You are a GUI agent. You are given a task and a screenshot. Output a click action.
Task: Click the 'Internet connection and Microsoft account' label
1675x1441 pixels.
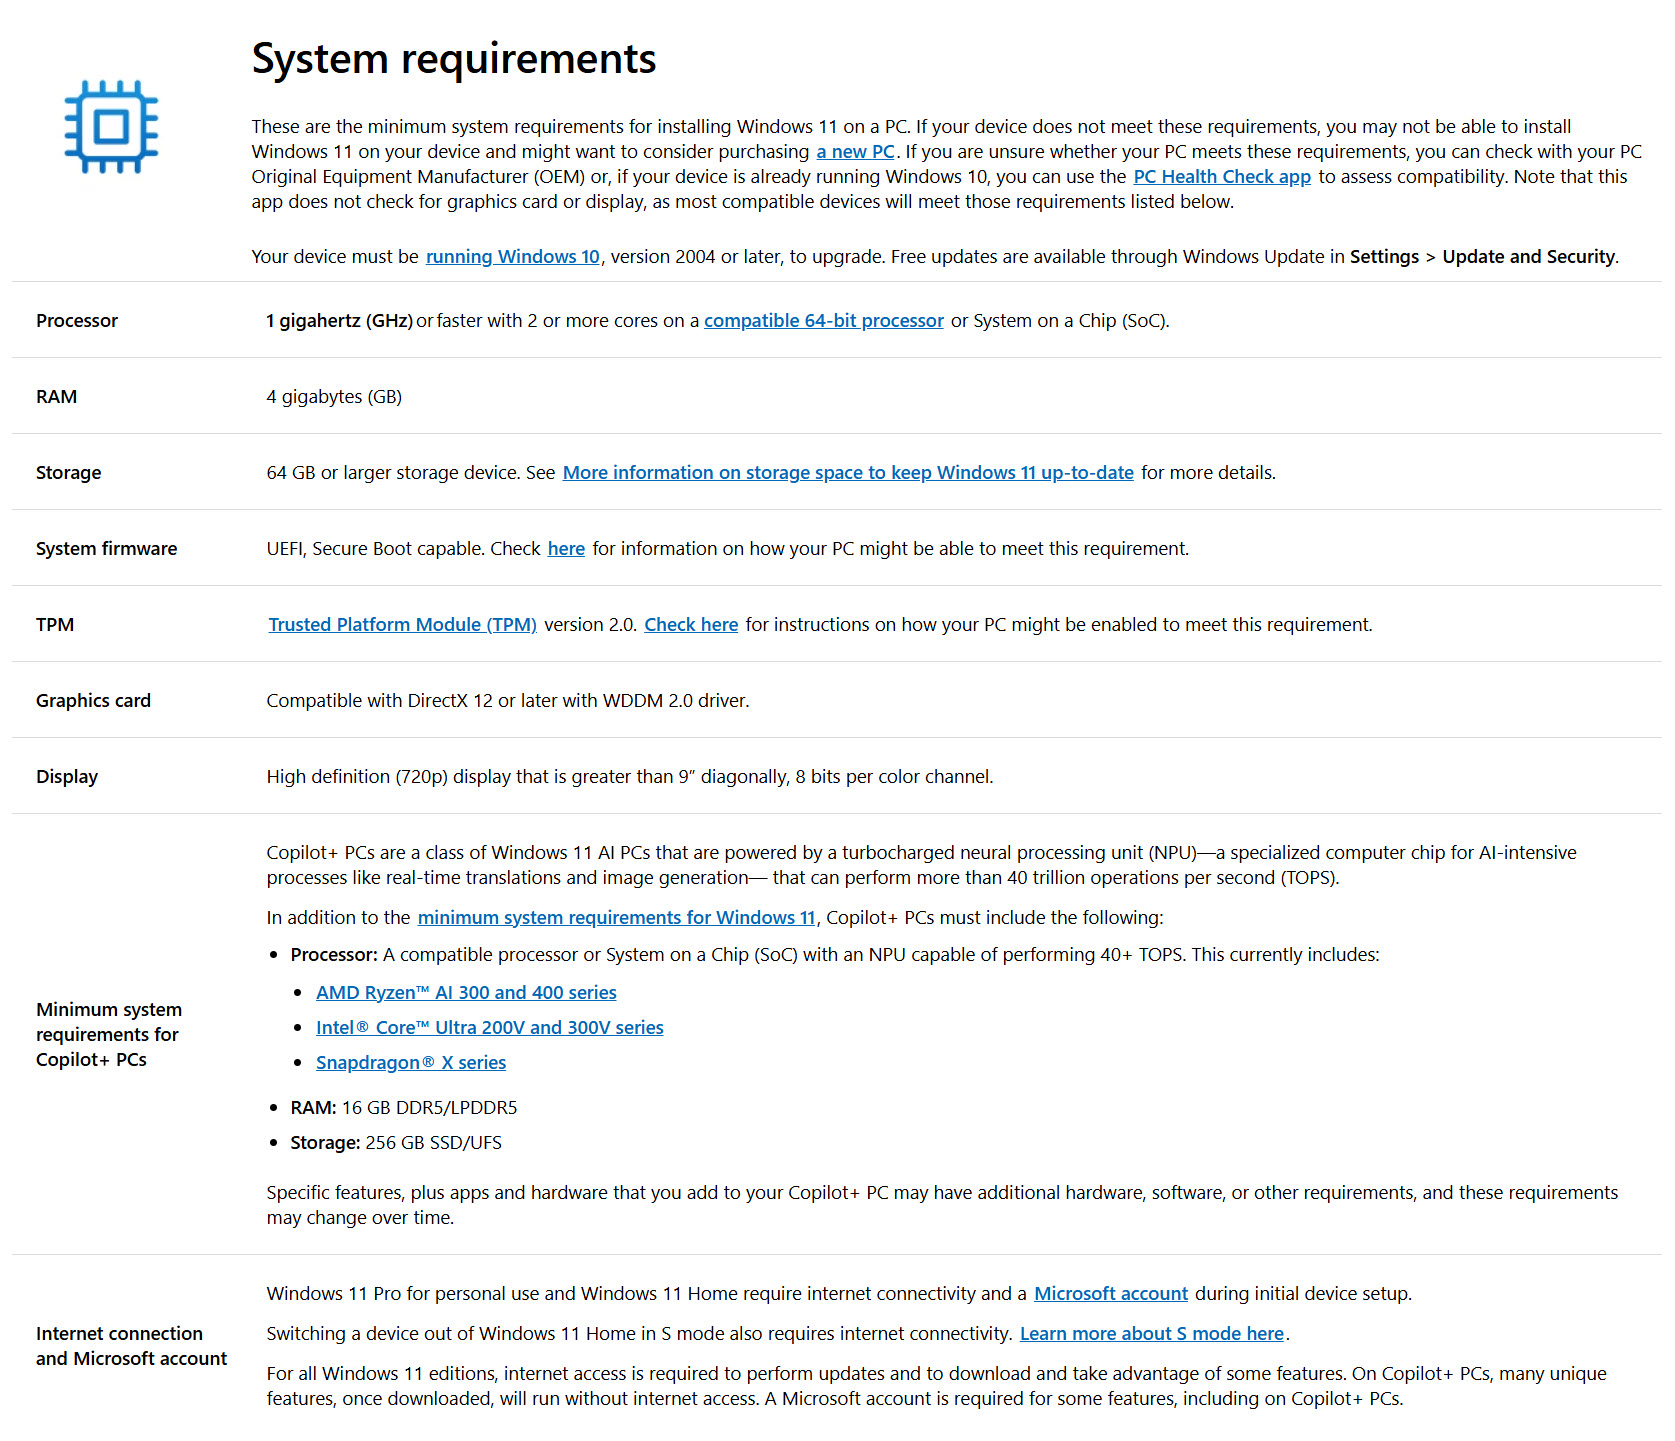(131, 1346)
